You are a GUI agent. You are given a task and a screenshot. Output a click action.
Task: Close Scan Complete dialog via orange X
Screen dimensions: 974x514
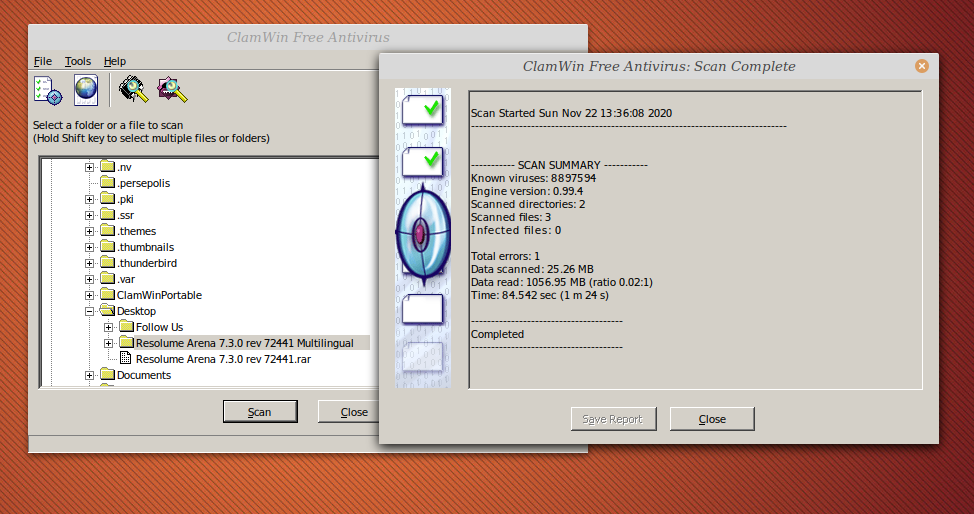[922, 66]
